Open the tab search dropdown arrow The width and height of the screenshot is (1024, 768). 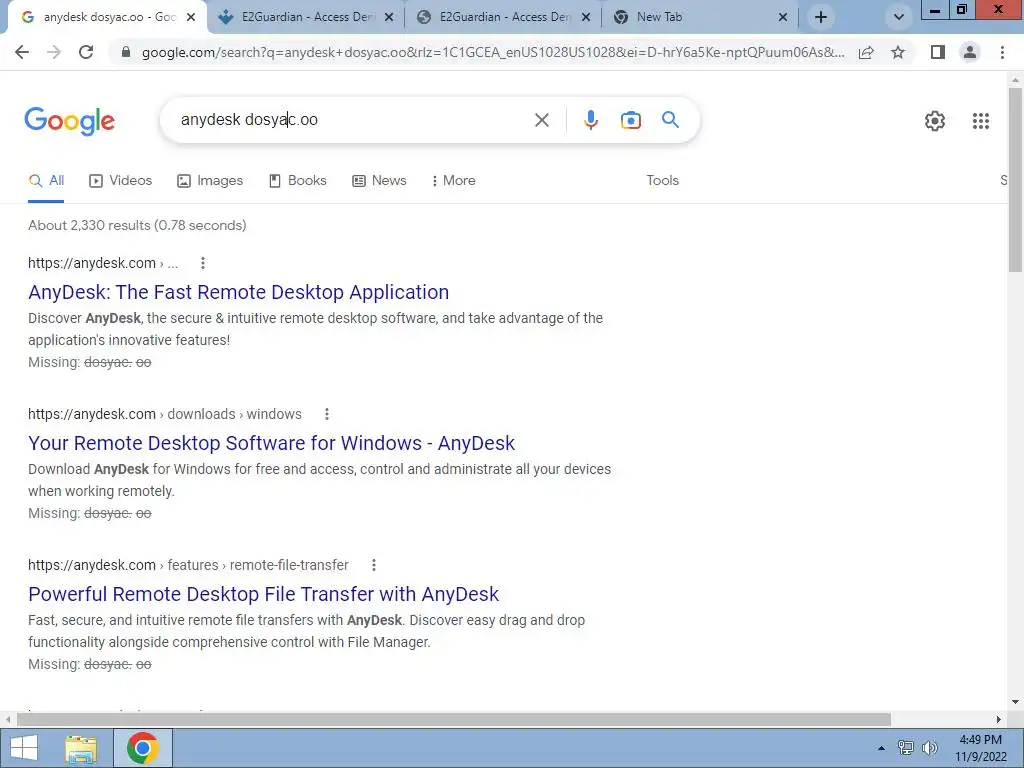click(899, 17)
